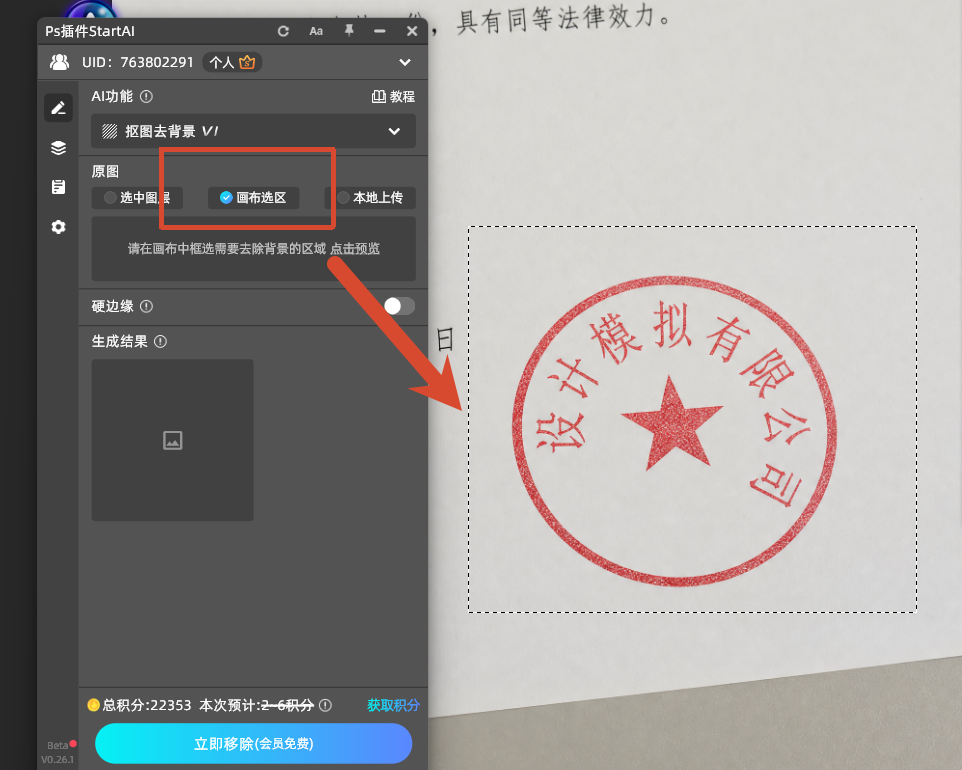Click the gold coin icon by 总积分
The height and width of the screenshot is (770, 962).
(x=93, y=705)
